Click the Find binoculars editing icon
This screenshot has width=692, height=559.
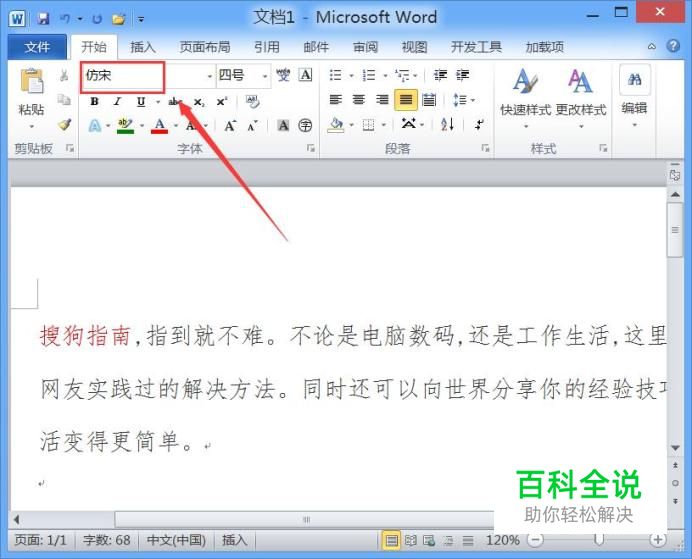click(635, 80)
